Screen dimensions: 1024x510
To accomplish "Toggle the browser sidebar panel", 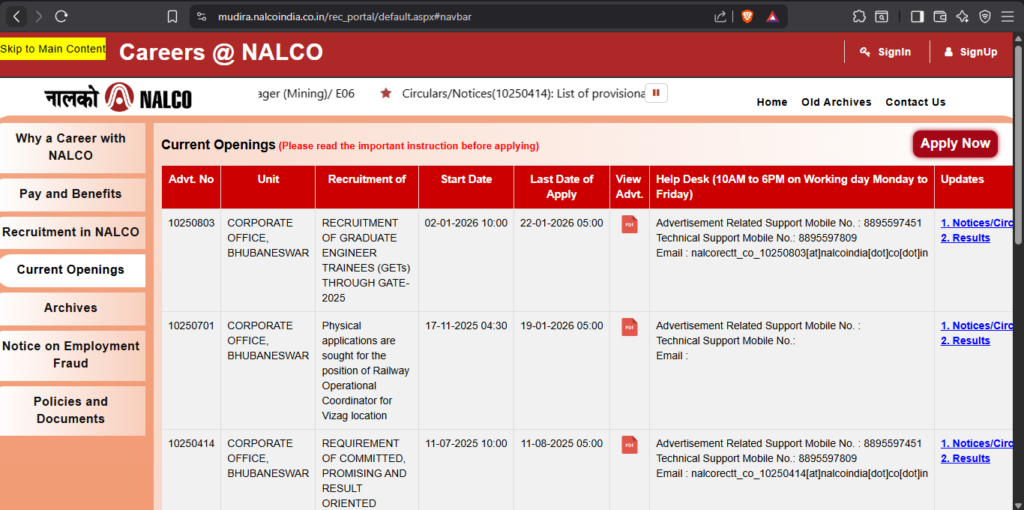I will click(x=917, y=17).
